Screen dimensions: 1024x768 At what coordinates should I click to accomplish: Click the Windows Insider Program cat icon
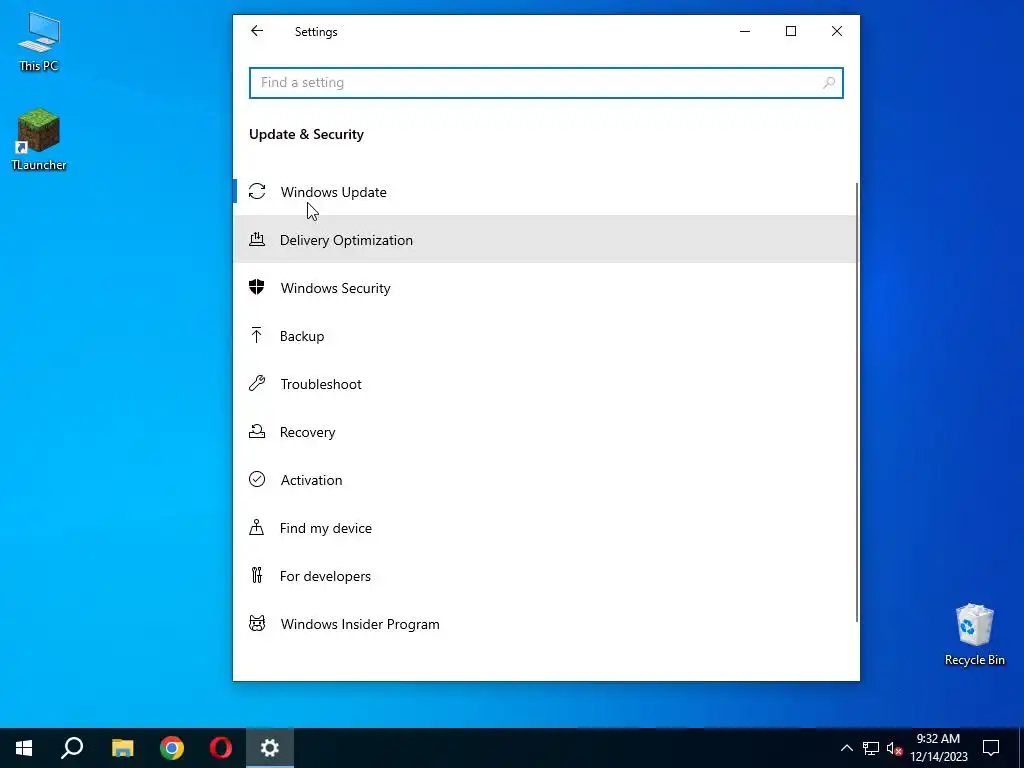pos(257,623)
